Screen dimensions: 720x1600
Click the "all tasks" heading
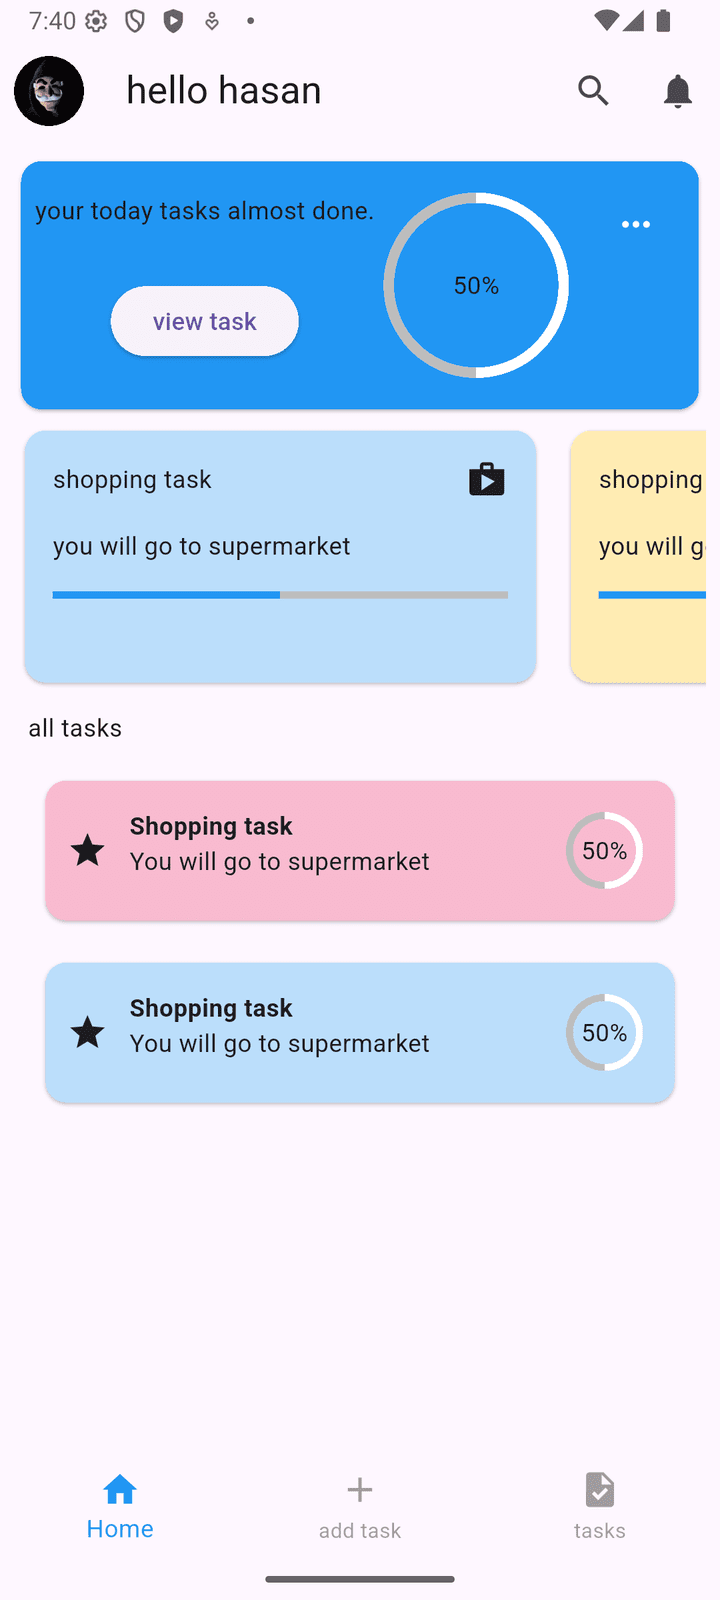click(75, 728)
